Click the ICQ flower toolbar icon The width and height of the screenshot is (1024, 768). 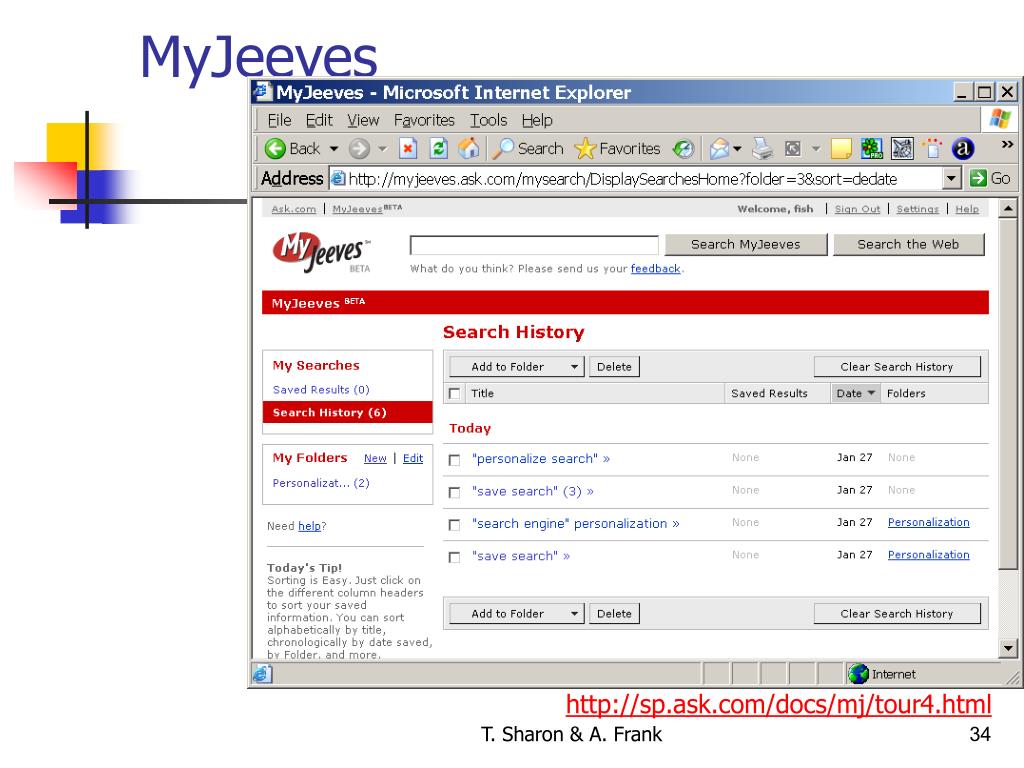pyautogui.click(x=872, y=149)
